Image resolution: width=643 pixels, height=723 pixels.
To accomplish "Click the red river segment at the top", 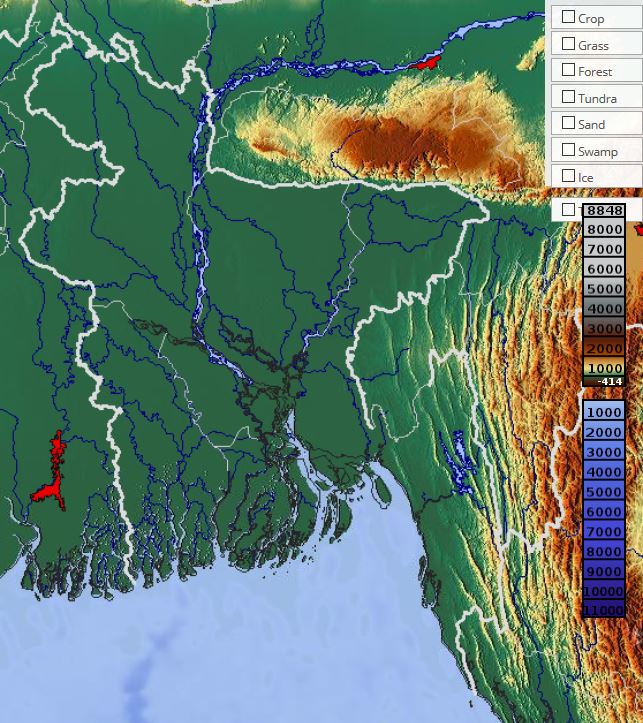I will pyautogui.click(x=422, y=63).
